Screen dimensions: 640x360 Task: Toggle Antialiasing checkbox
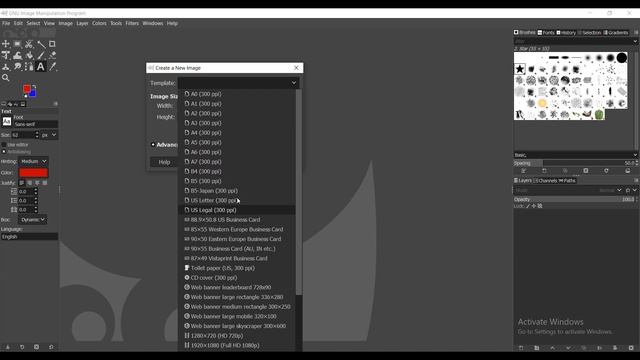click(4, 151)
